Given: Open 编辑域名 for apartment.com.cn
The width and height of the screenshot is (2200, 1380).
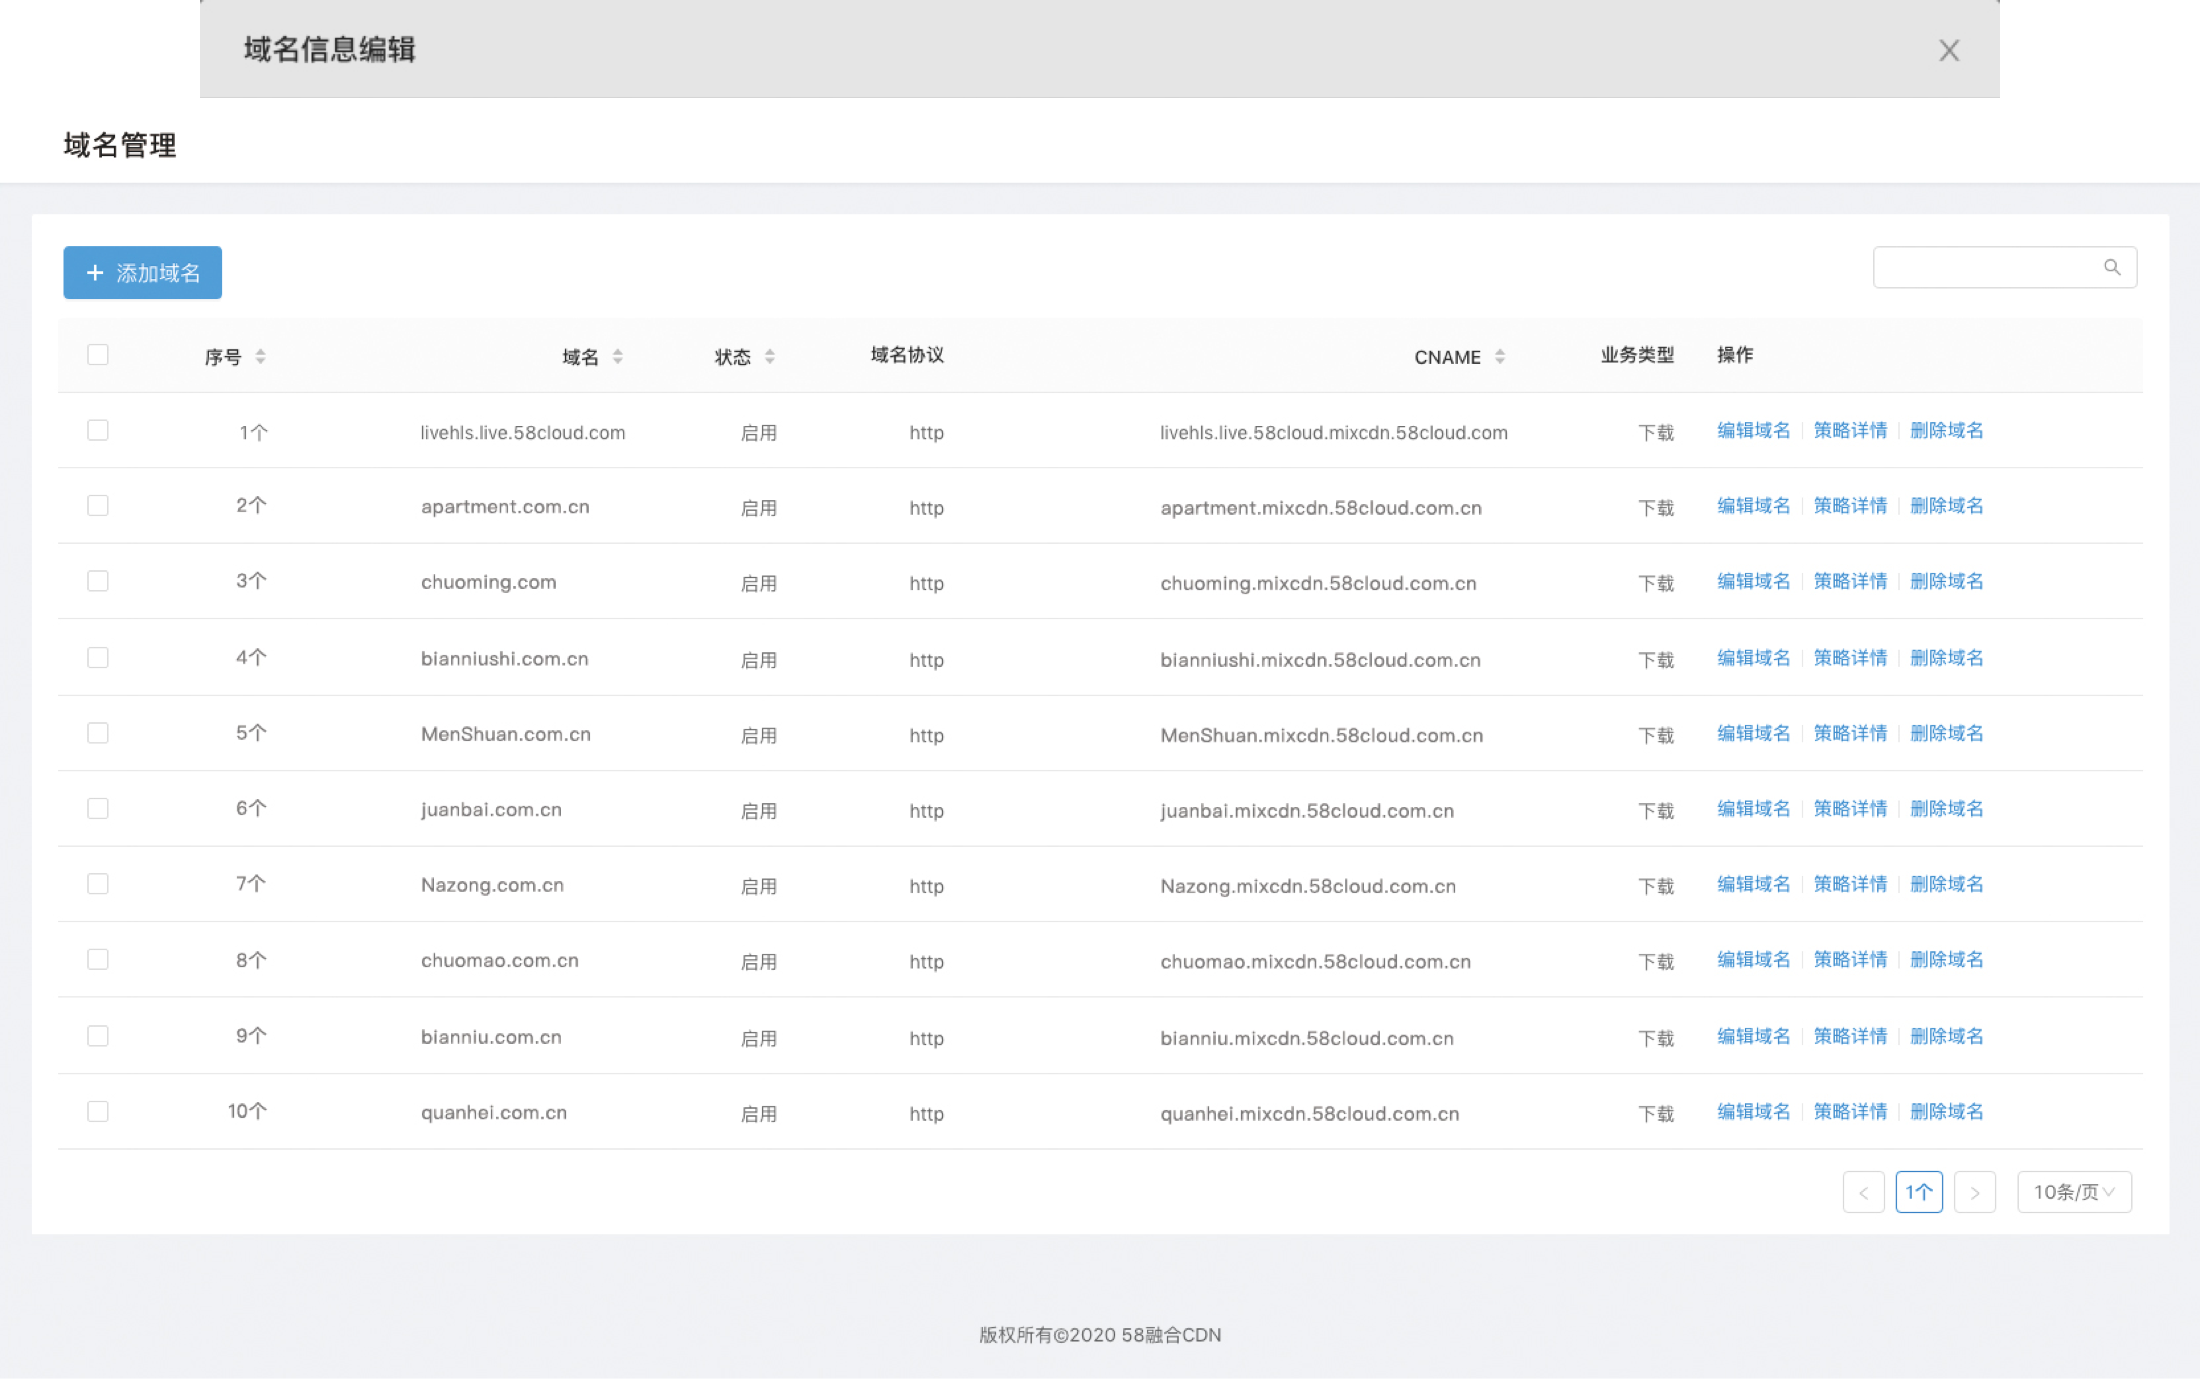Looking at the screenshot, I should click(1753, 506).
